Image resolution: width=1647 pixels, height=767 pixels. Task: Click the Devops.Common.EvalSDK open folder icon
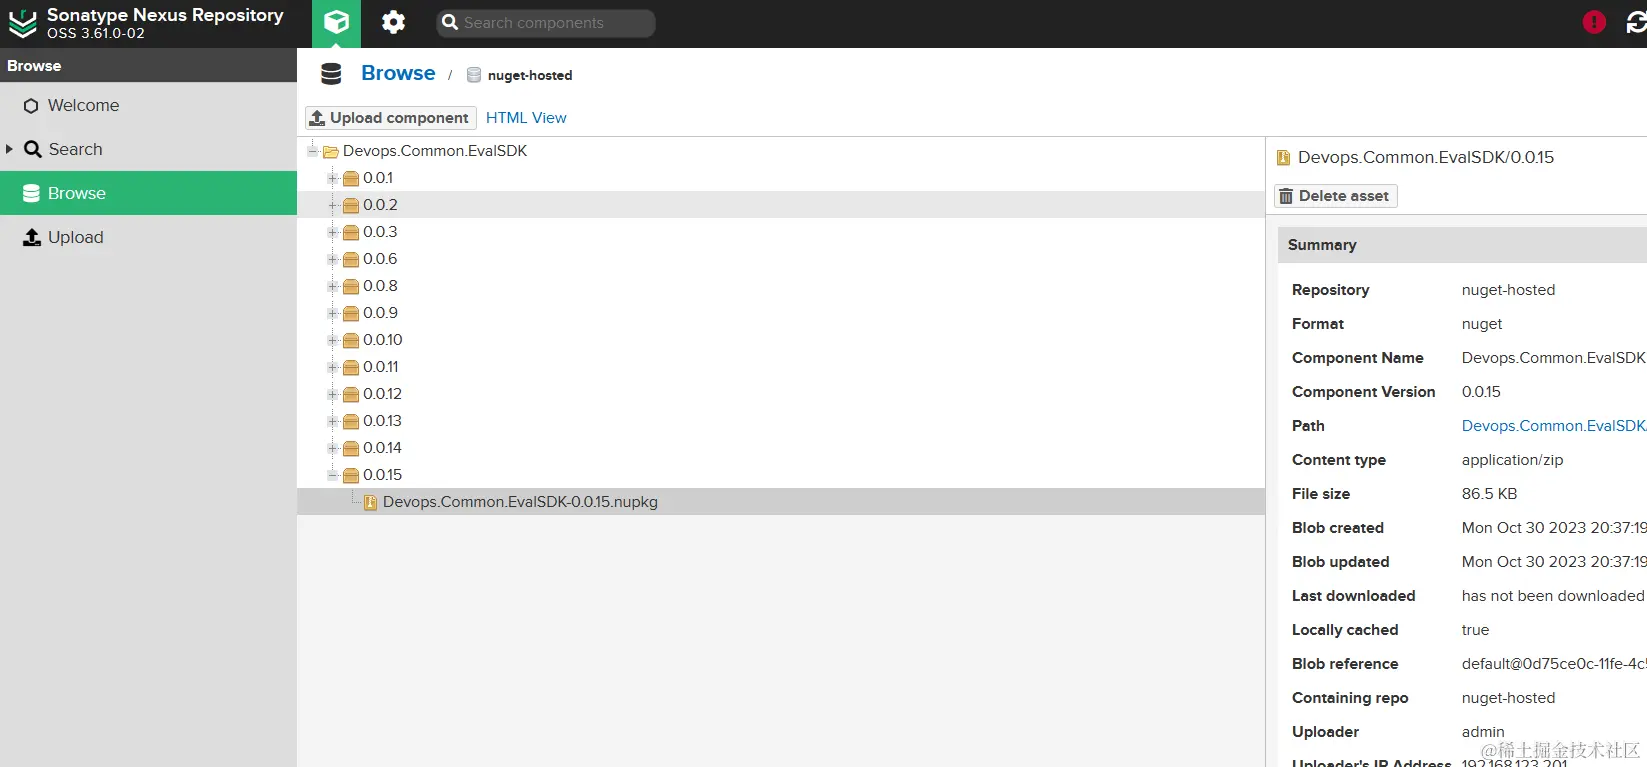(x=330, y=151)
